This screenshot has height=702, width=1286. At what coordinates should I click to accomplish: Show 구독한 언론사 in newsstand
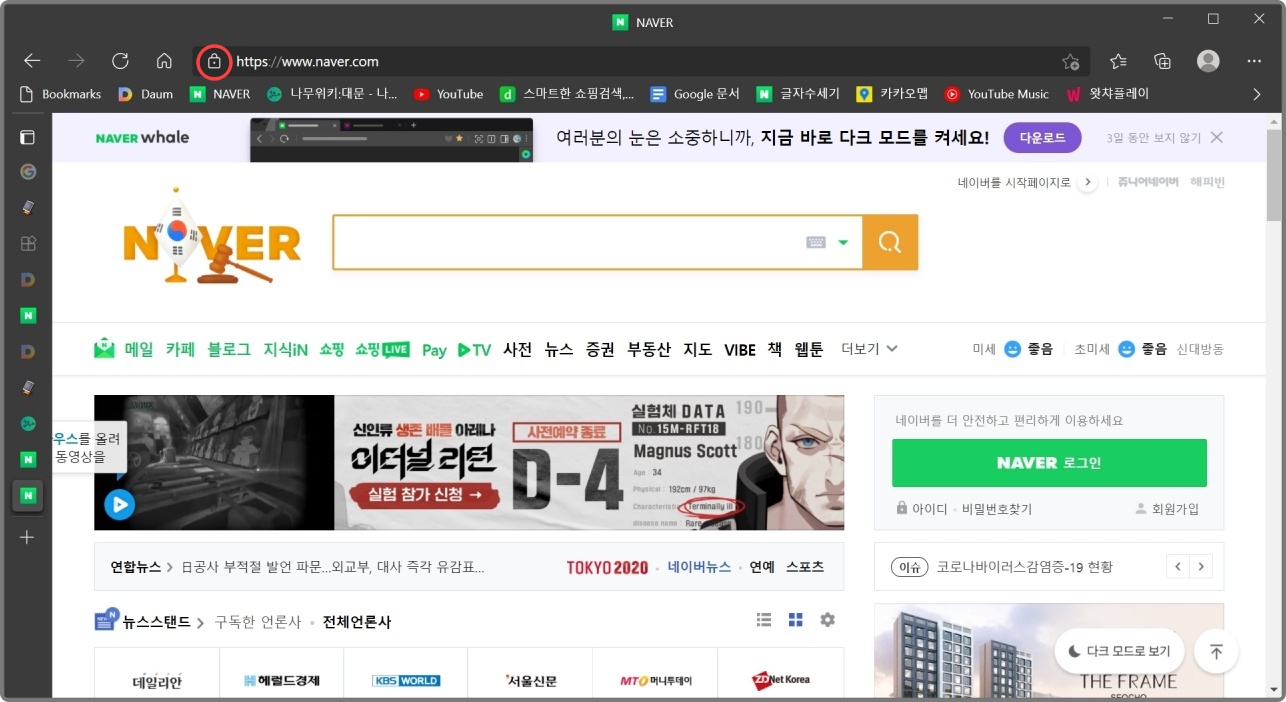tap(258, 622)
